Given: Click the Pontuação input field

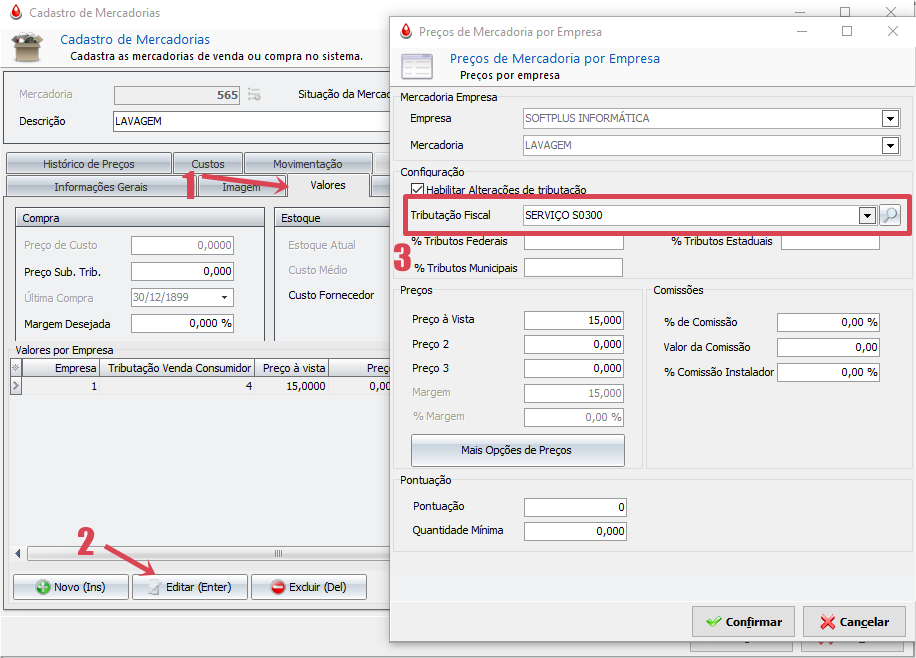Looking at the screenshot, I should [575, 507].
